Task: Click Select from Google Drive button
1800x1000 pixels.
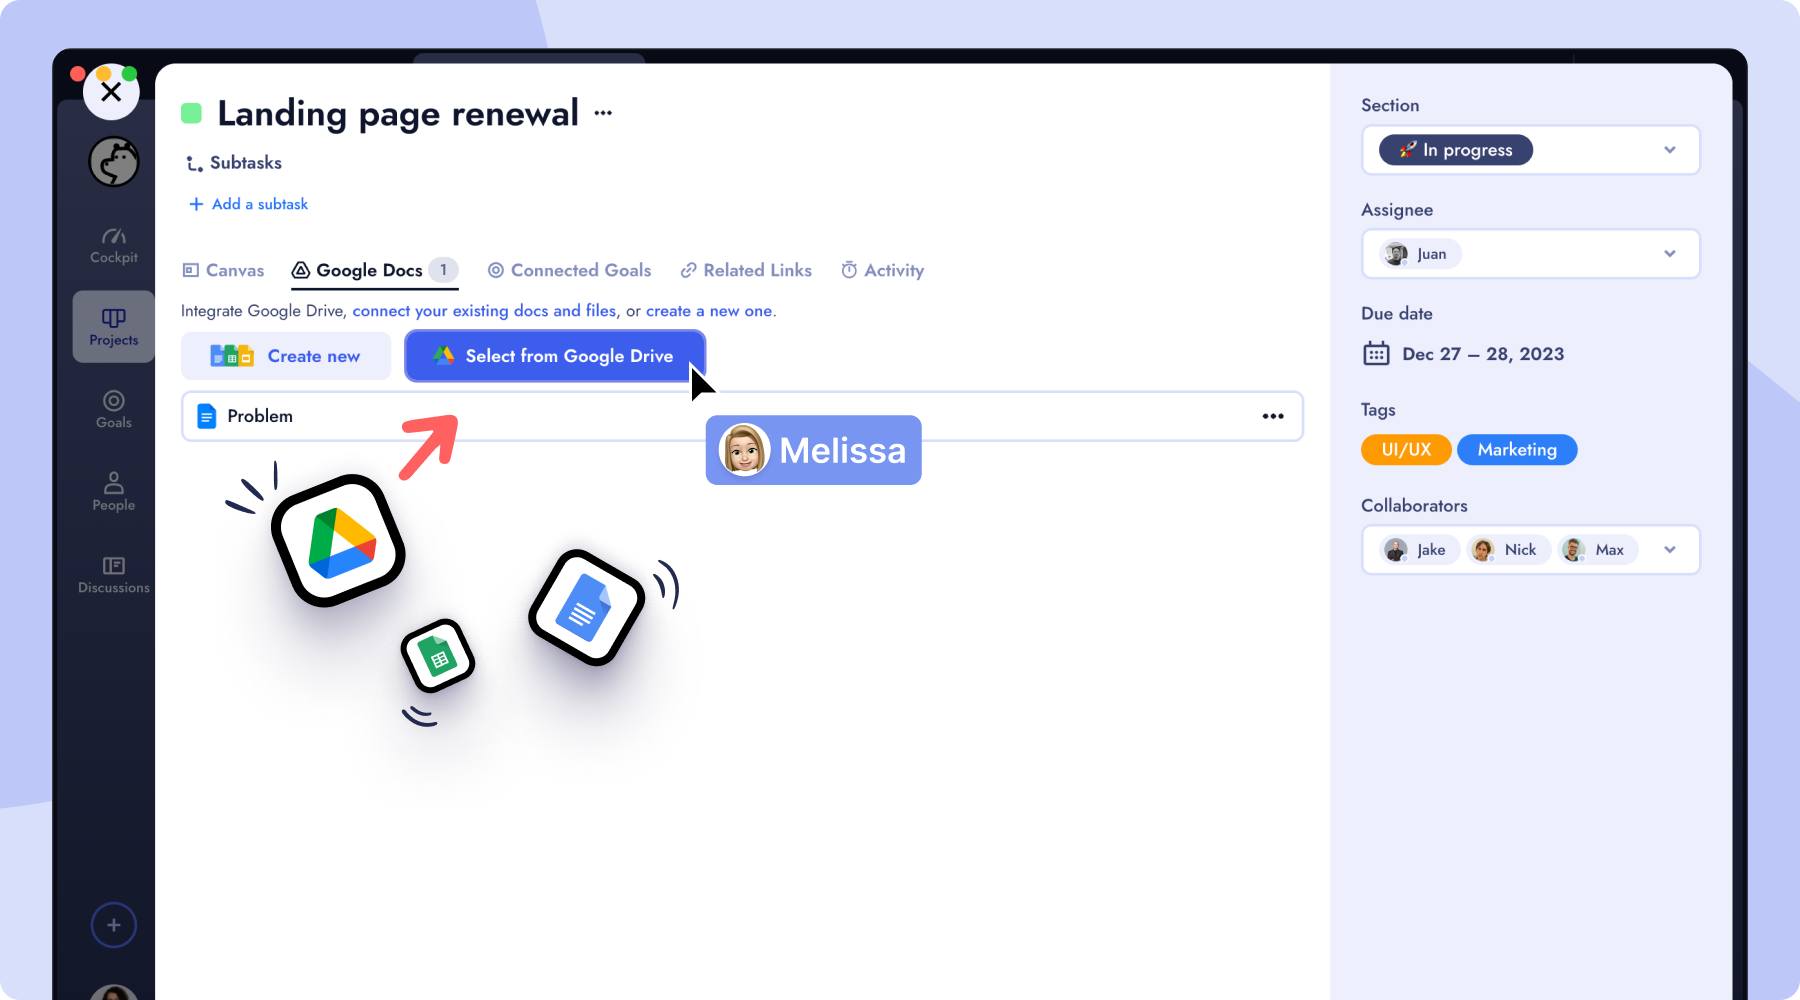Action: tap(555, 356)
